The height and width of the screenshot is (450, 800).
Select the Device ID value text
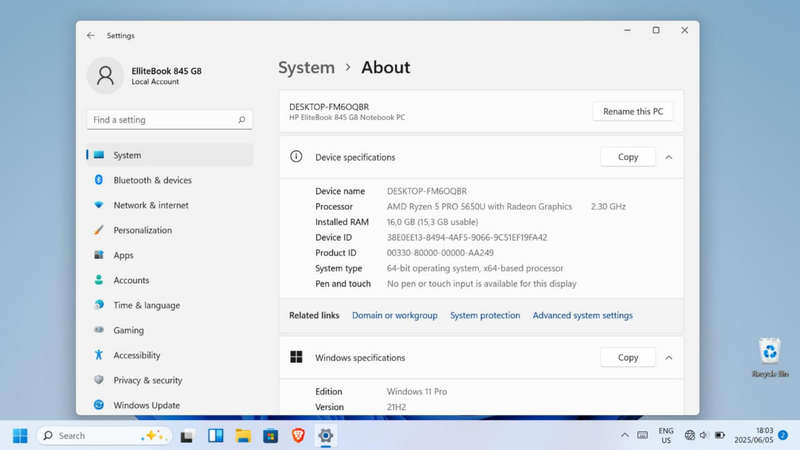coord(467,237)
